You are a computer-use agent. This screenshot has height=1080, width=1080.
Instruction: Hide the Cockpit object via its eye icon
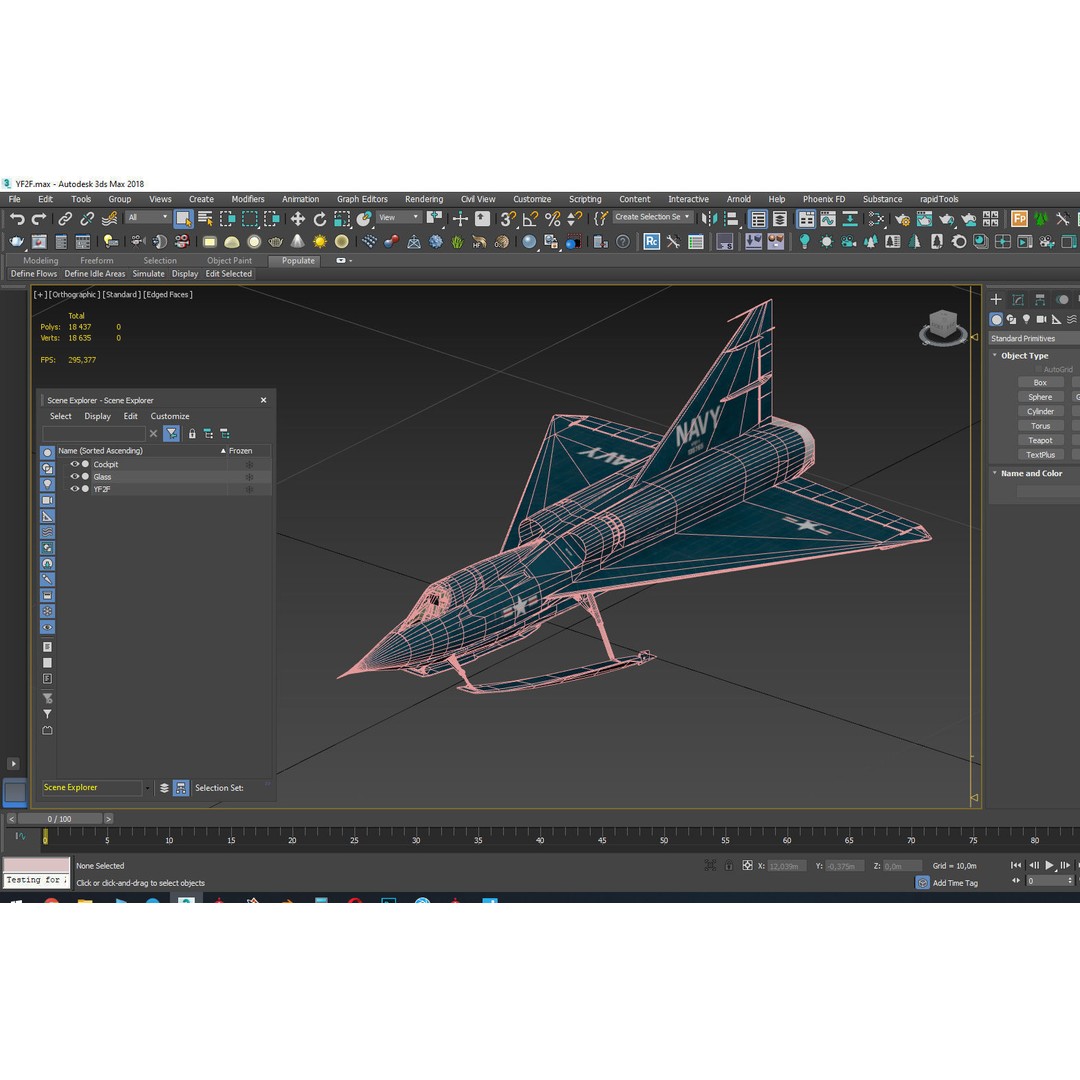coord(75,464)
